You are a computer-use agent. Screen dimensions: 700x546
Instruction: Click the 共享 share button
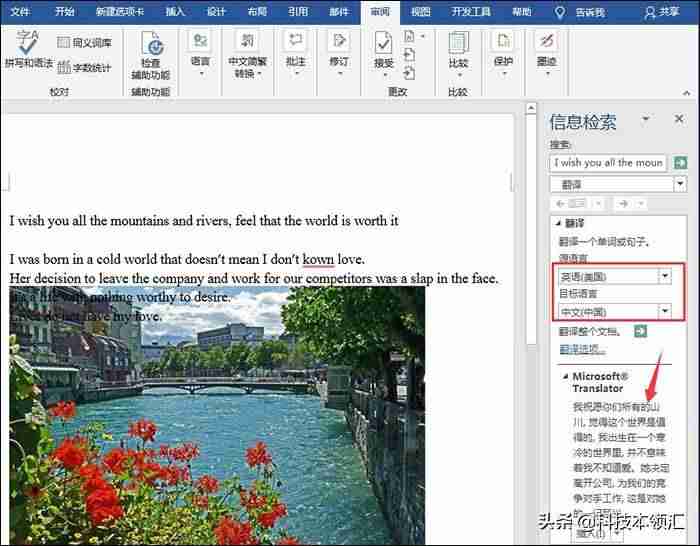point(662,12)
